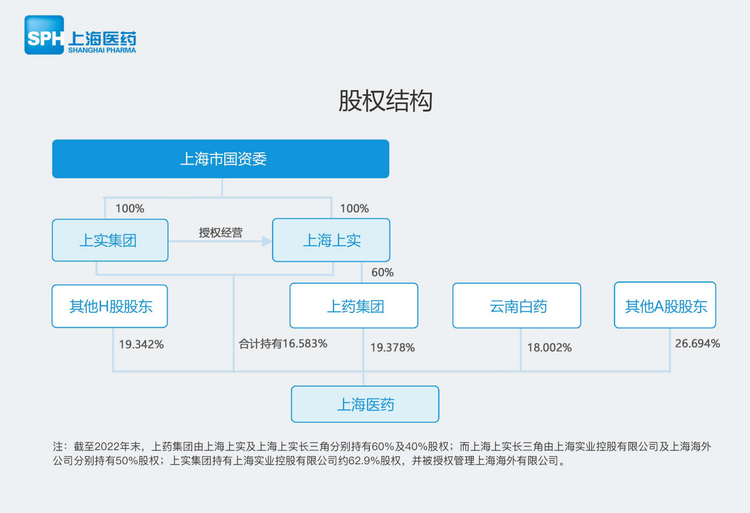Click the 18.002% percentage label

pyautogui.click(x=549, y=348)
